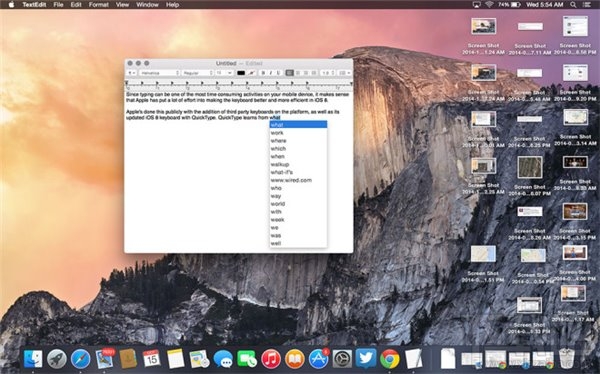Screen dimensions: 600x374
Task: Choose 'when' from autocomplete list
Action: pos(298,156)
